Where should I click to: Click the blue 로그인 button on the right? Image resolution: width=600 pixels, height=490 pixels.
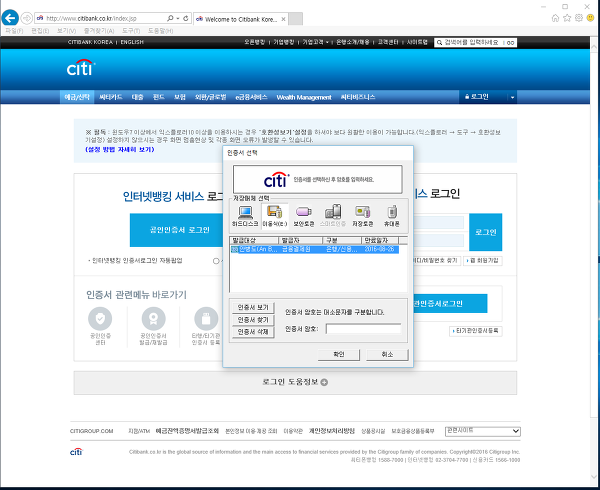pyautogui.click(x=486, y=232)
